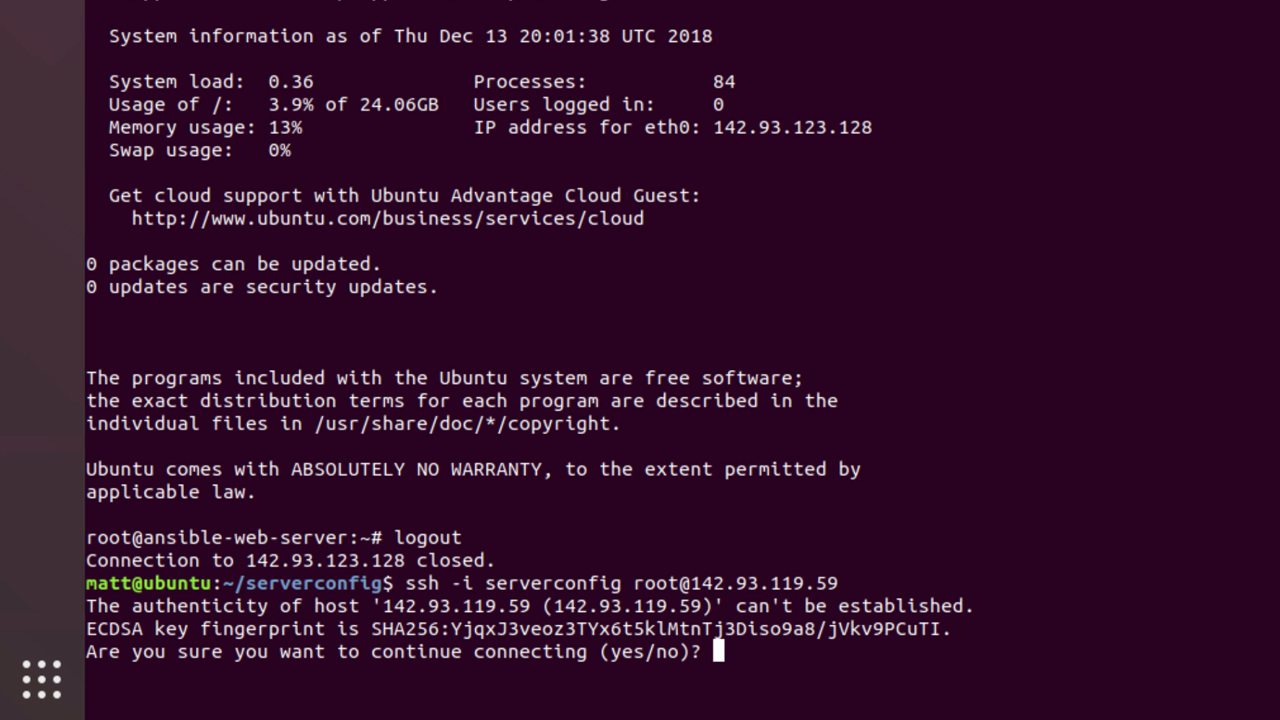Click the green matt@ubuntu prompt

(x=148, y=584)
